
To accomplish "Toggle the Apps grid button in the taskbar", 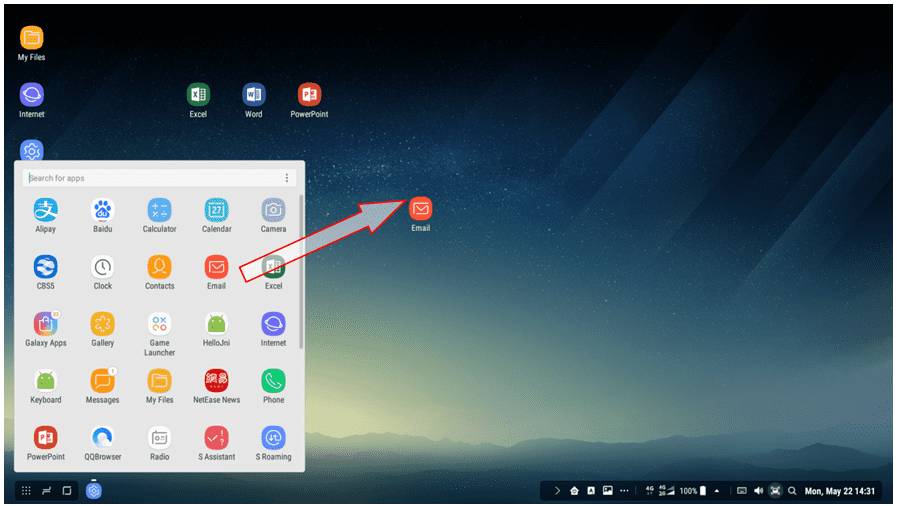I will pos(26,491).
